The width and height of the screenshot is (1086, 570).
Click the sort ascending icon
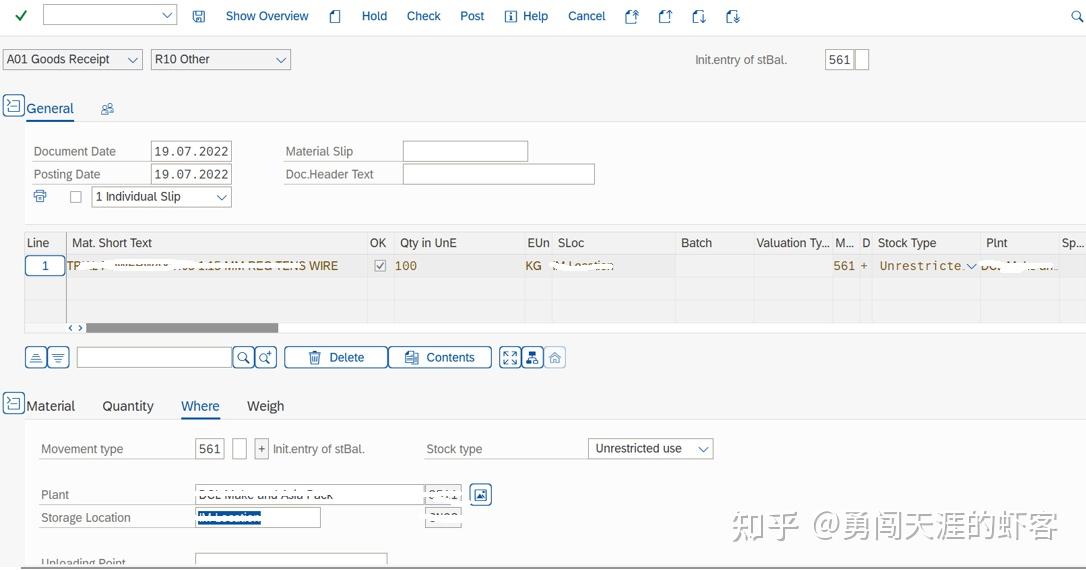pos(36,357)
